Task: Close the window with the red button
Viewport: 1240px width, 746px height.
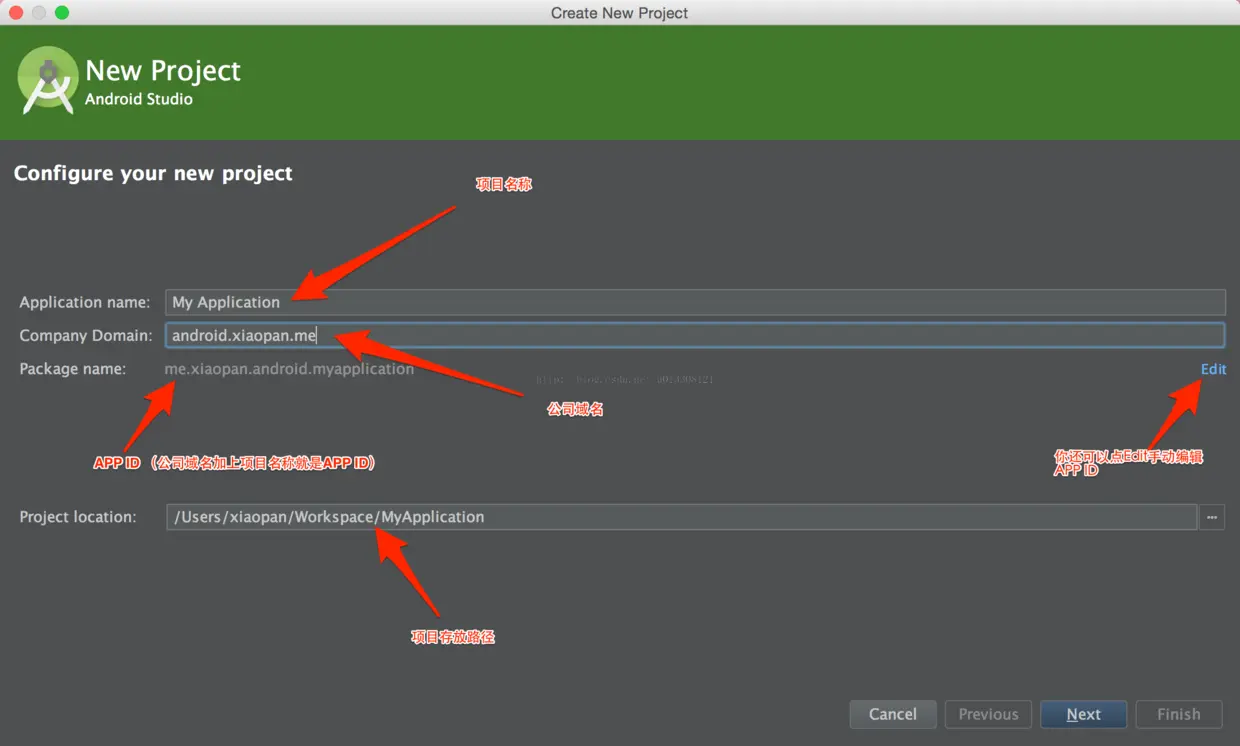Action: click(x=16, y=13)
